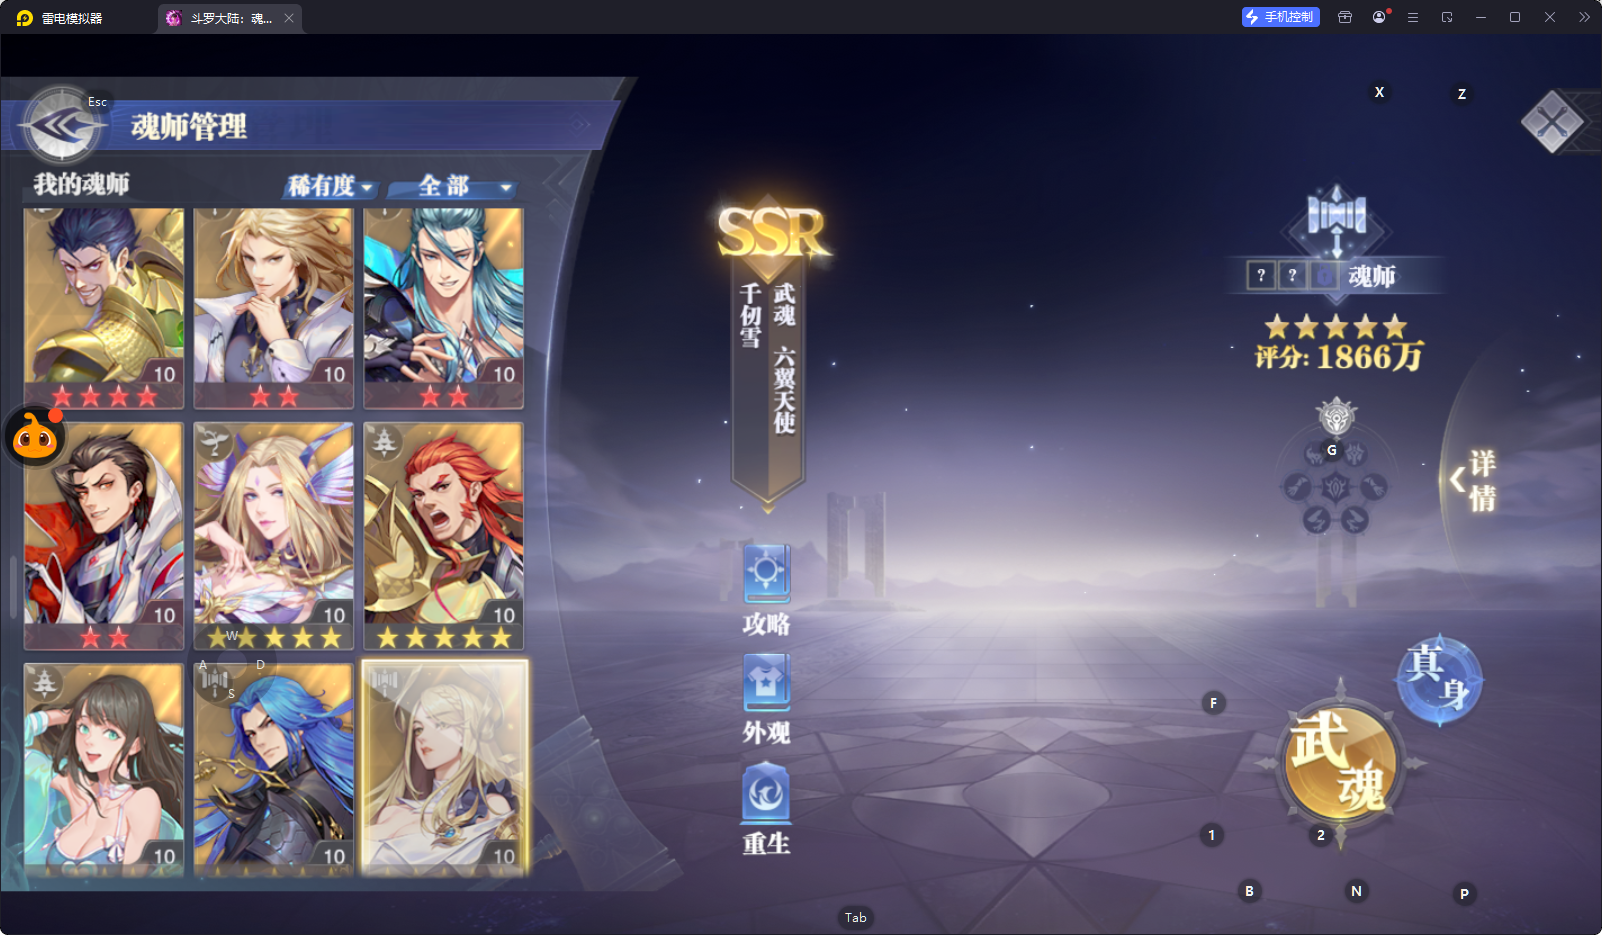Click the 千仞雪 name on the banner
Image resolution: width=1602 pixels, height=935 pixels.
point(751,315)
